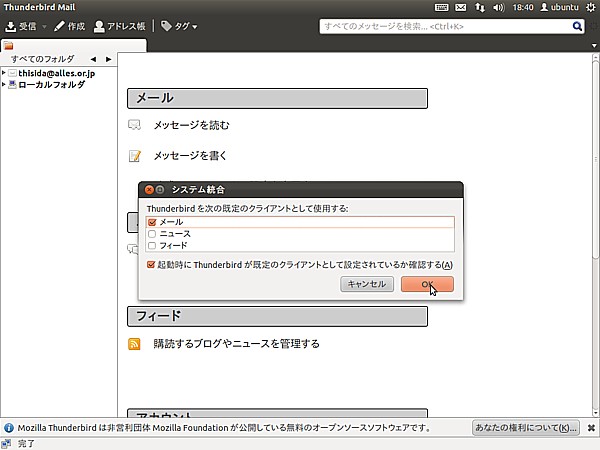Click the 作成 (Write) pencil button
Screen dimensions: 600x450
tap(69, 26)
